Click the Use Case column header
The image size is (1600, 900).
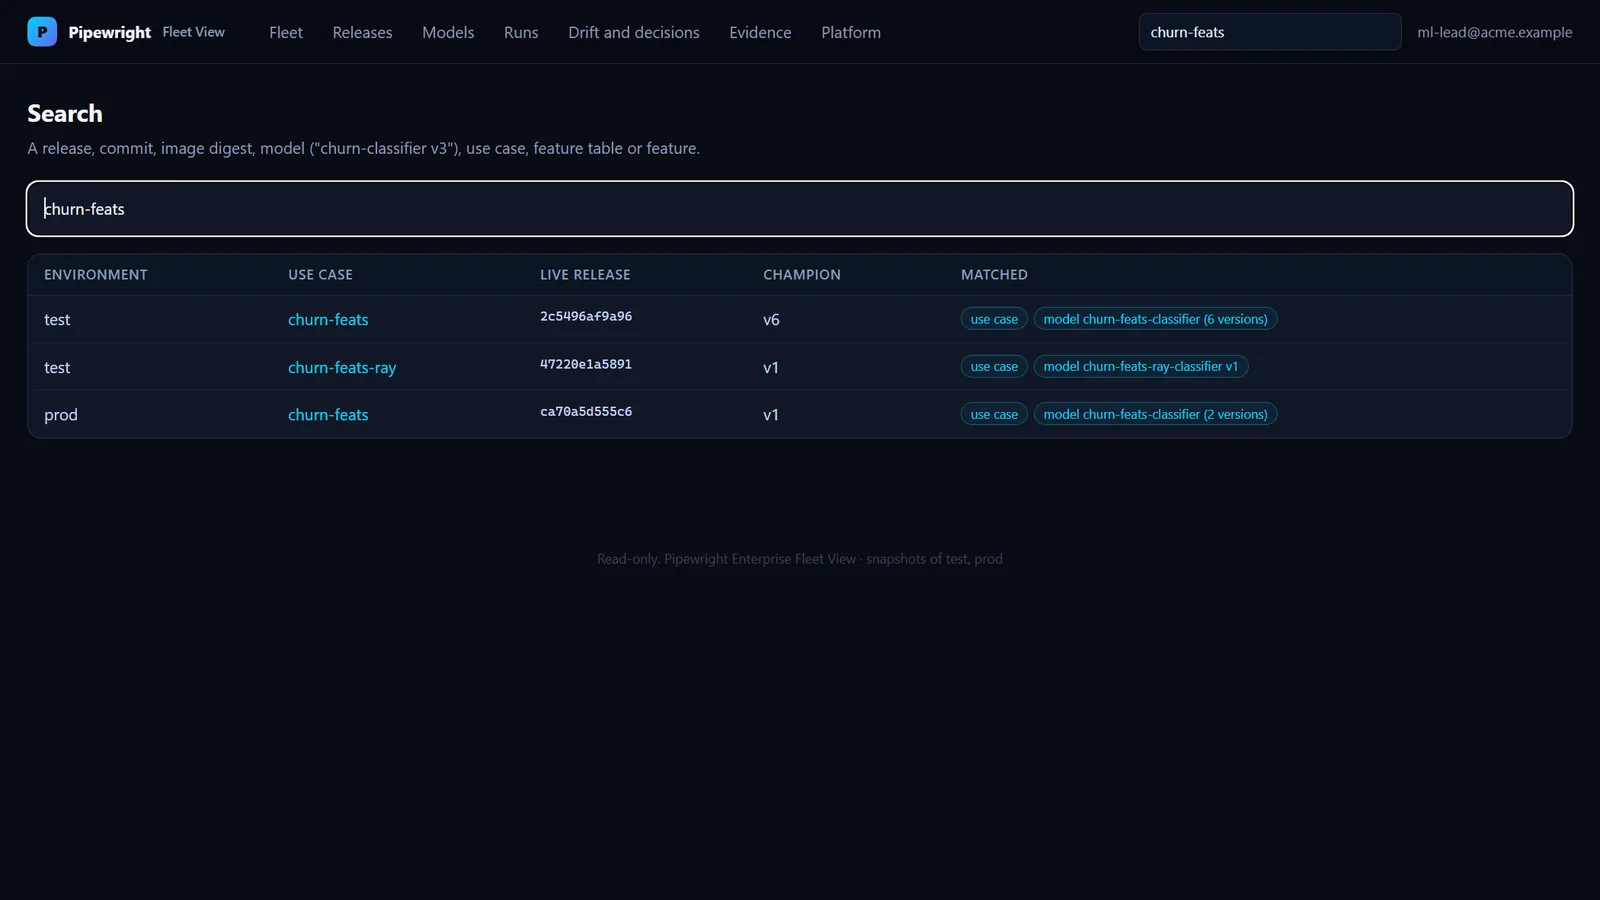(320, 275)
